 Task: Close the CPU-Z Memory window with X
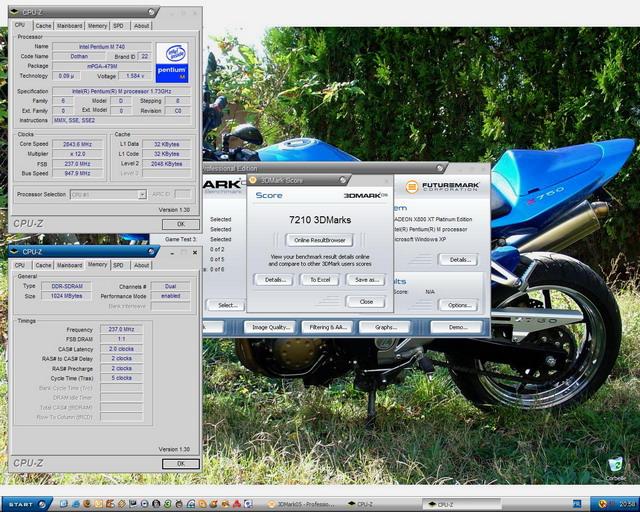(195, 253)
